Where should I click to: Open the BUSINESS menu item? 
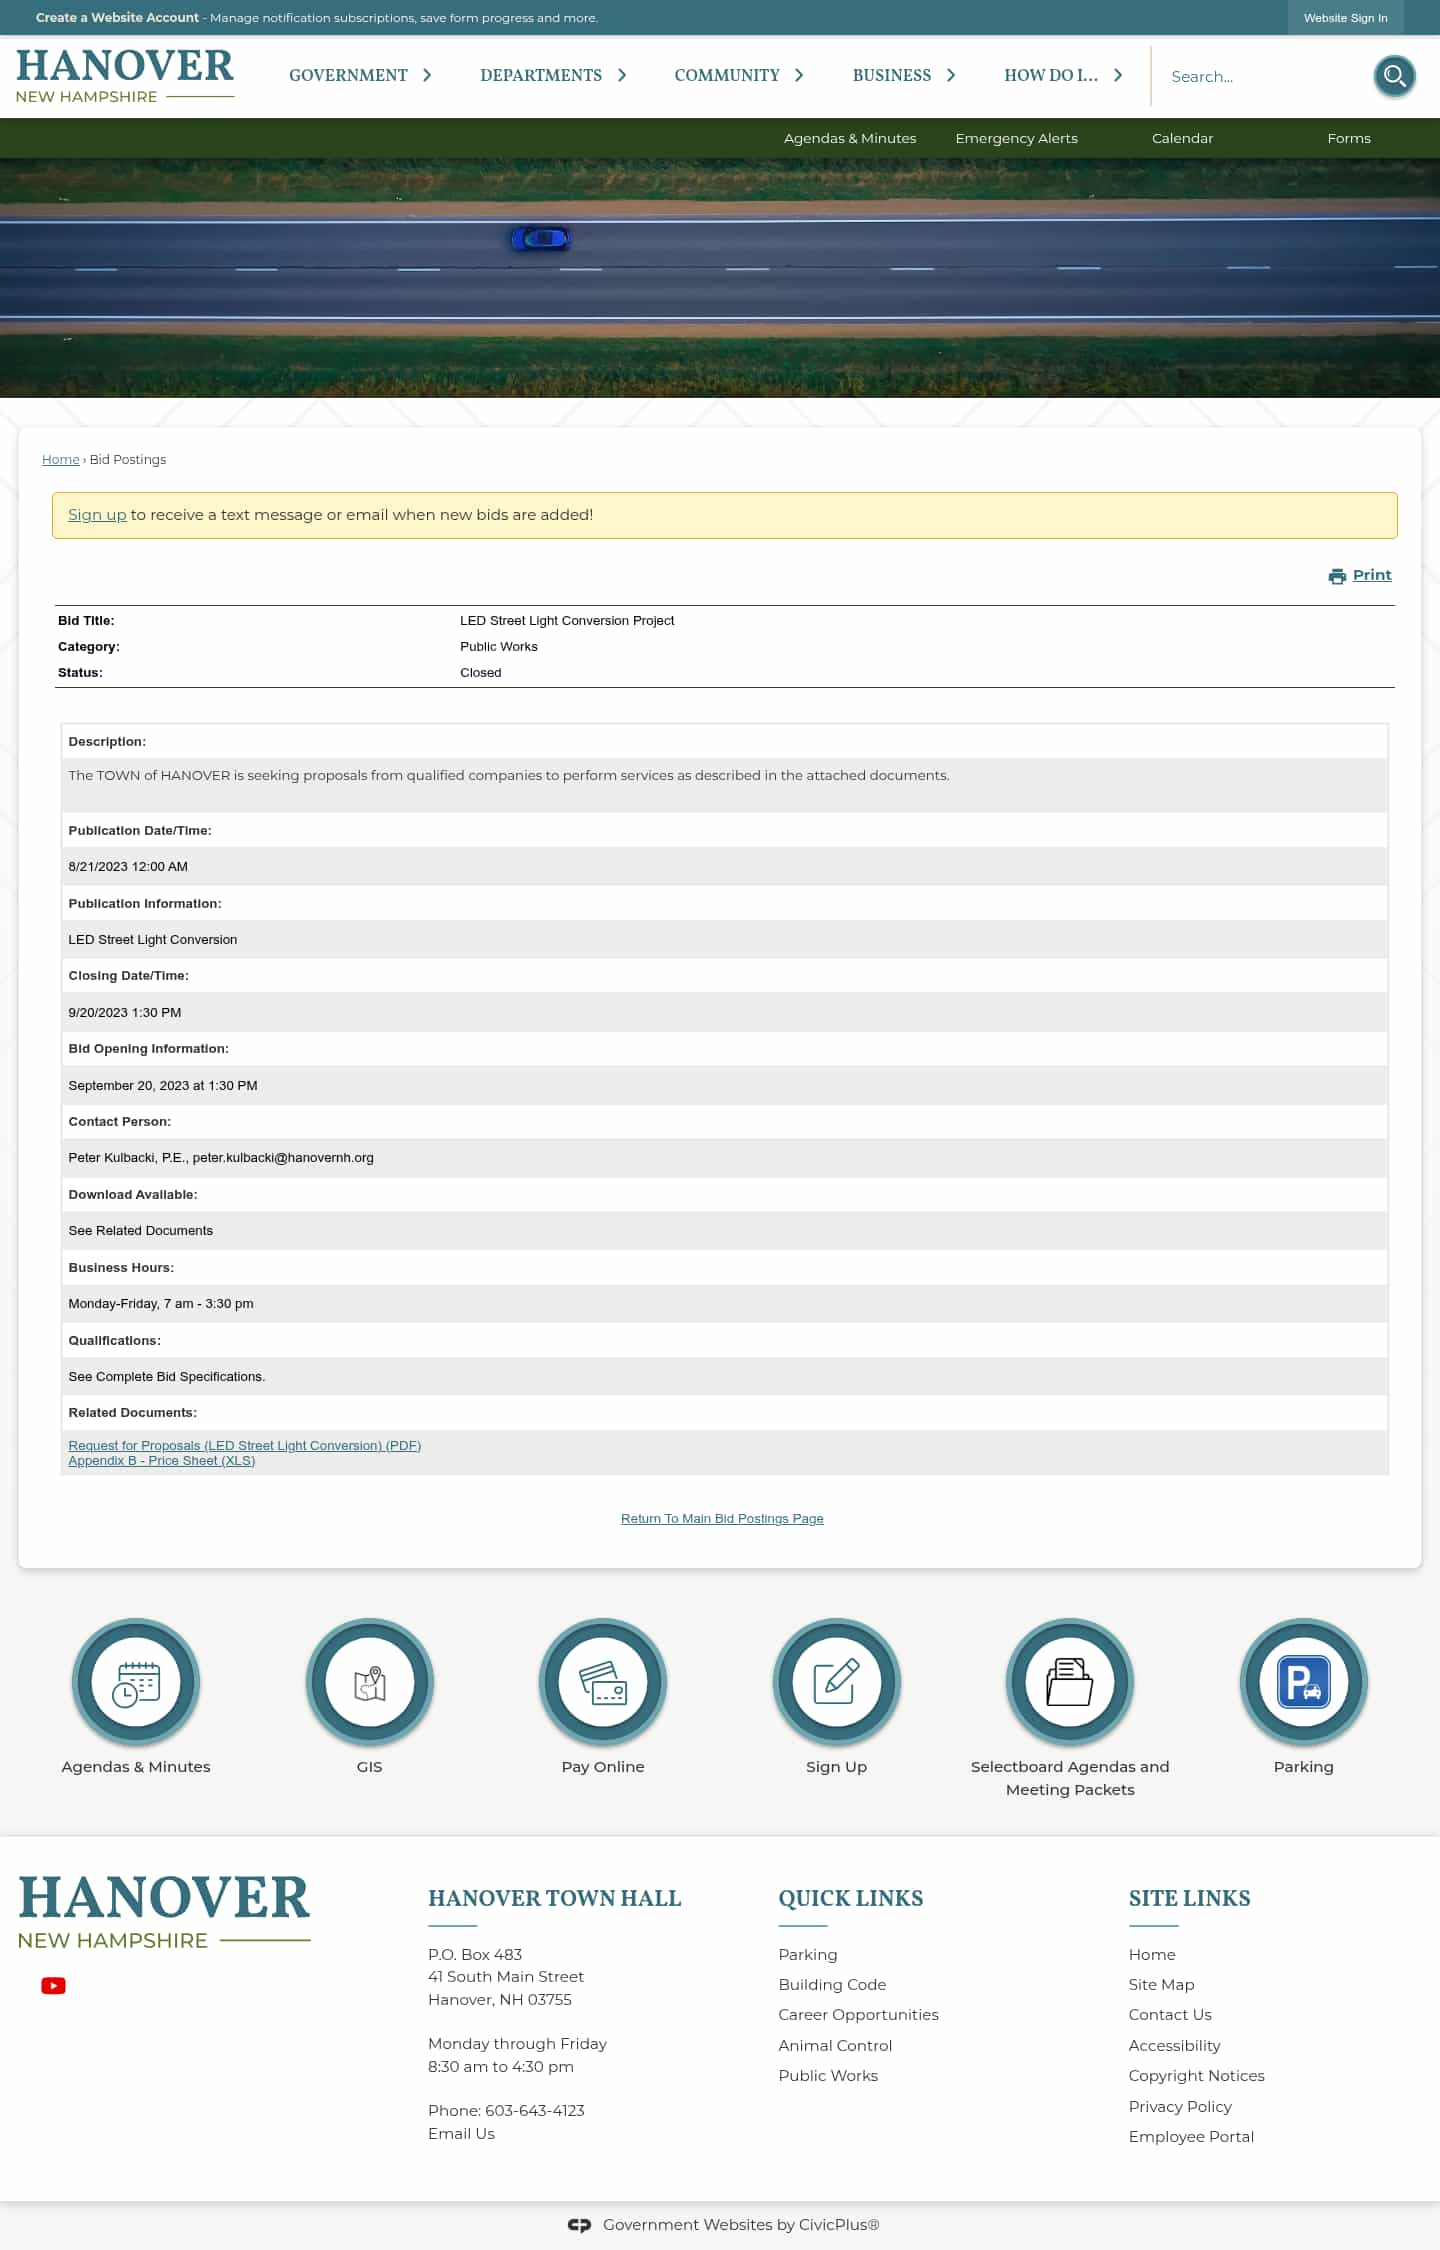click(892, 75)
